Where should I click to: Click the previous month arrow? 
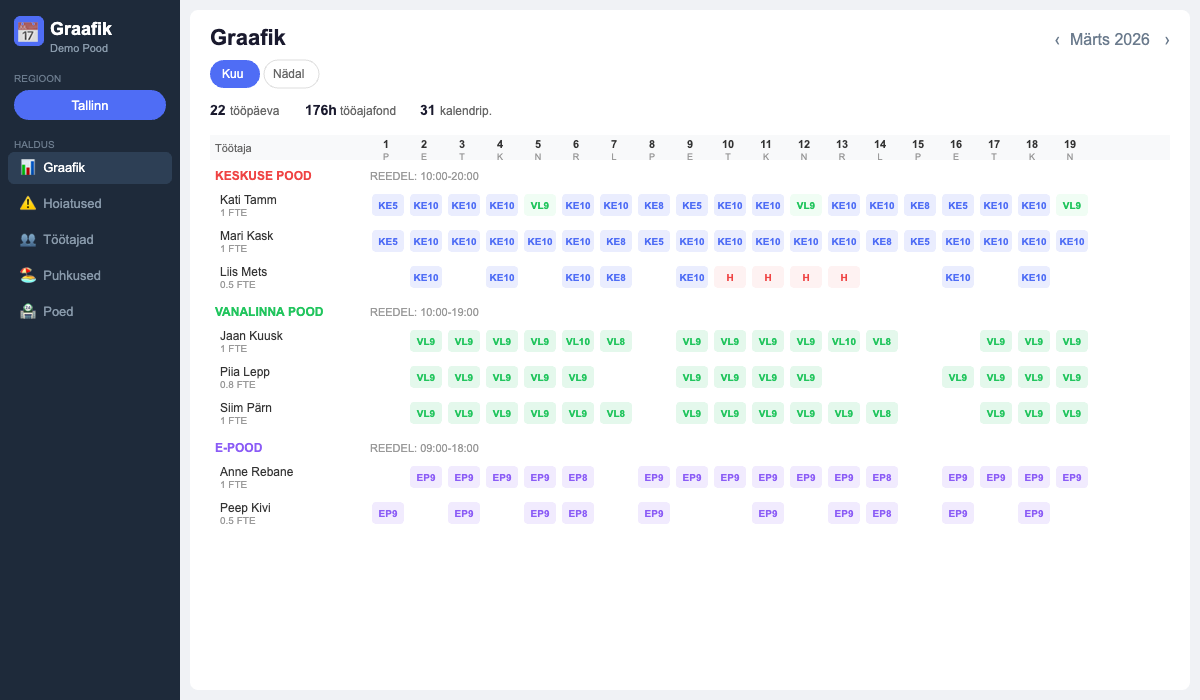click(x=1057, y=40)
